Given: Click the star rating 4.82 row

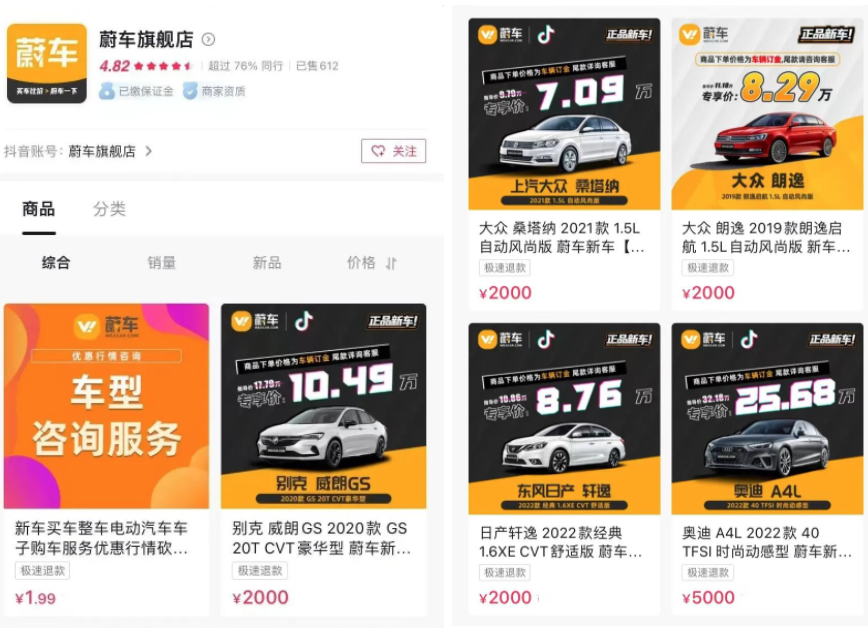Looking at the screenshot, I should coord(146,66).
